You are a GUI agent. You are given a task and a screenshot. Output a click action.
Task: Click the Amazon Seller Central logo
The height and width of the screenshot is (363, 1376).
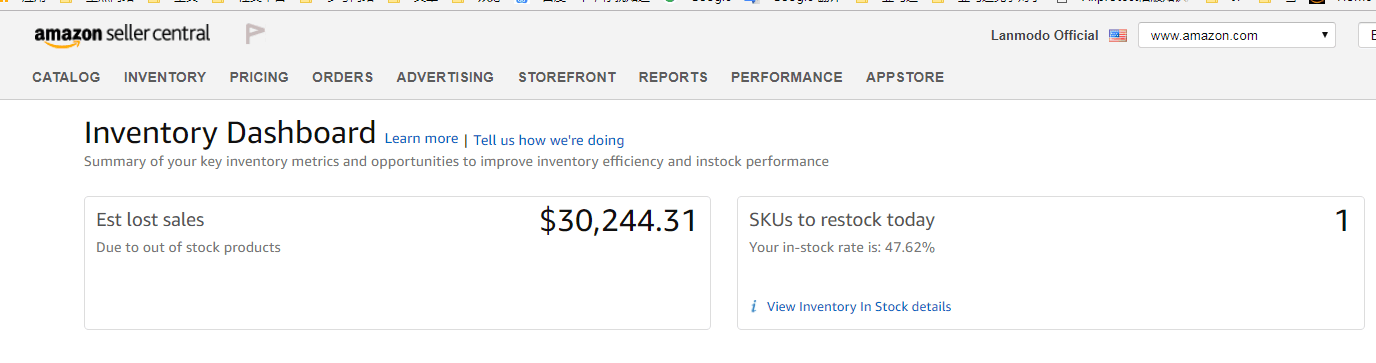click(x=121, y=35)
